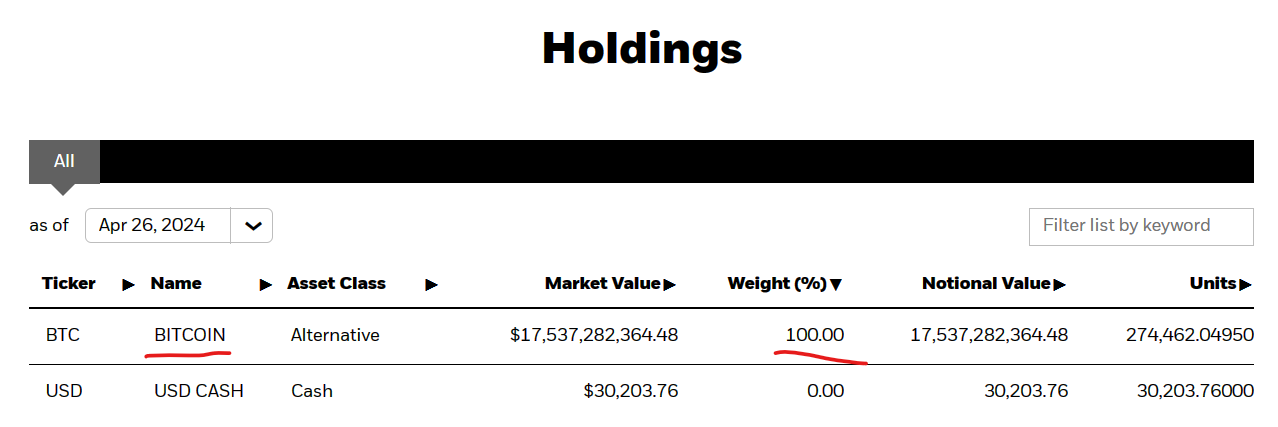The image size is (1278, 427).
Task: Click the sort arrow beside Name
Action: tap(266, 285)
